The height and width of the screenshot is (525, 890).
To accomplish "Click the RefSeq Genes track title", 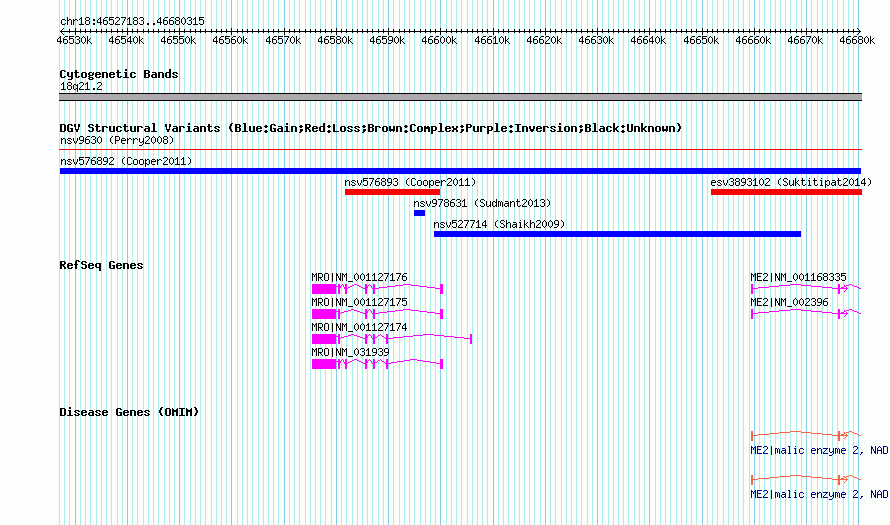I will pos(101,265).
